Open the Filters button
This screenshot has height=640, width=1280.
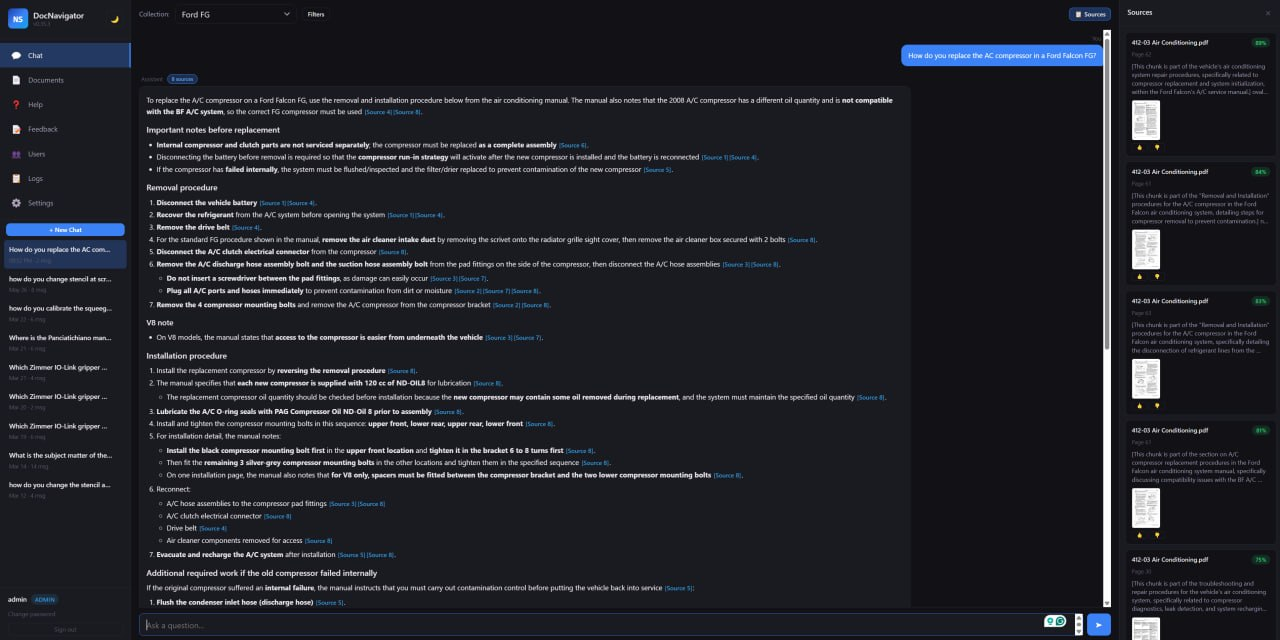[316, 14]
